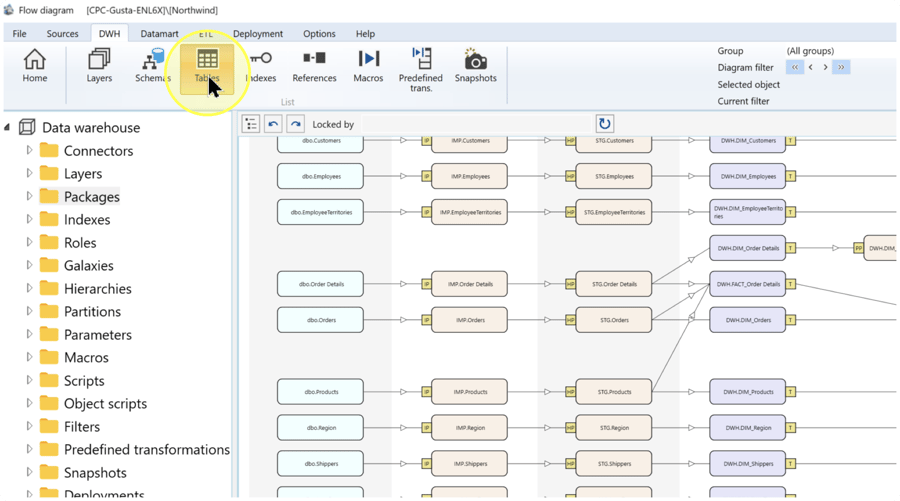Click the IP marker on IMP.Employees

pos(426,176)
